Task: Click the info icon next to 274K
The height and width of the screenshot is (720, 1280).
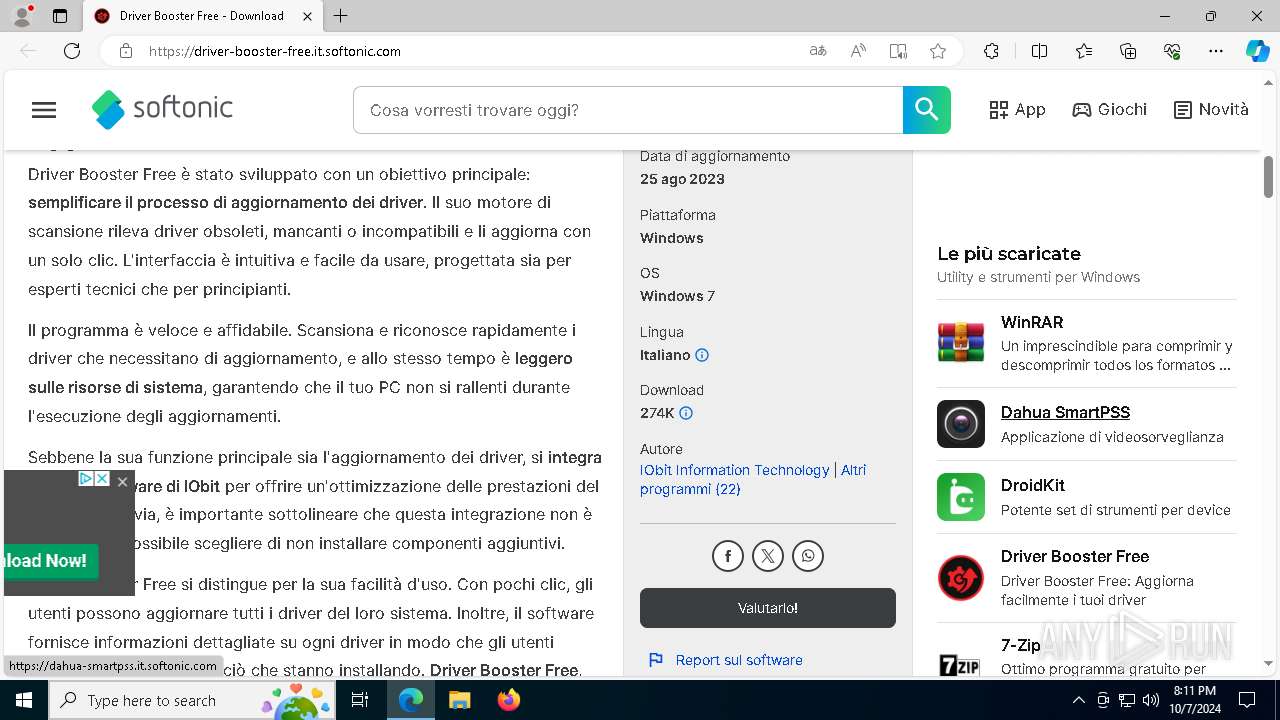Action: [x=686, y=413]
